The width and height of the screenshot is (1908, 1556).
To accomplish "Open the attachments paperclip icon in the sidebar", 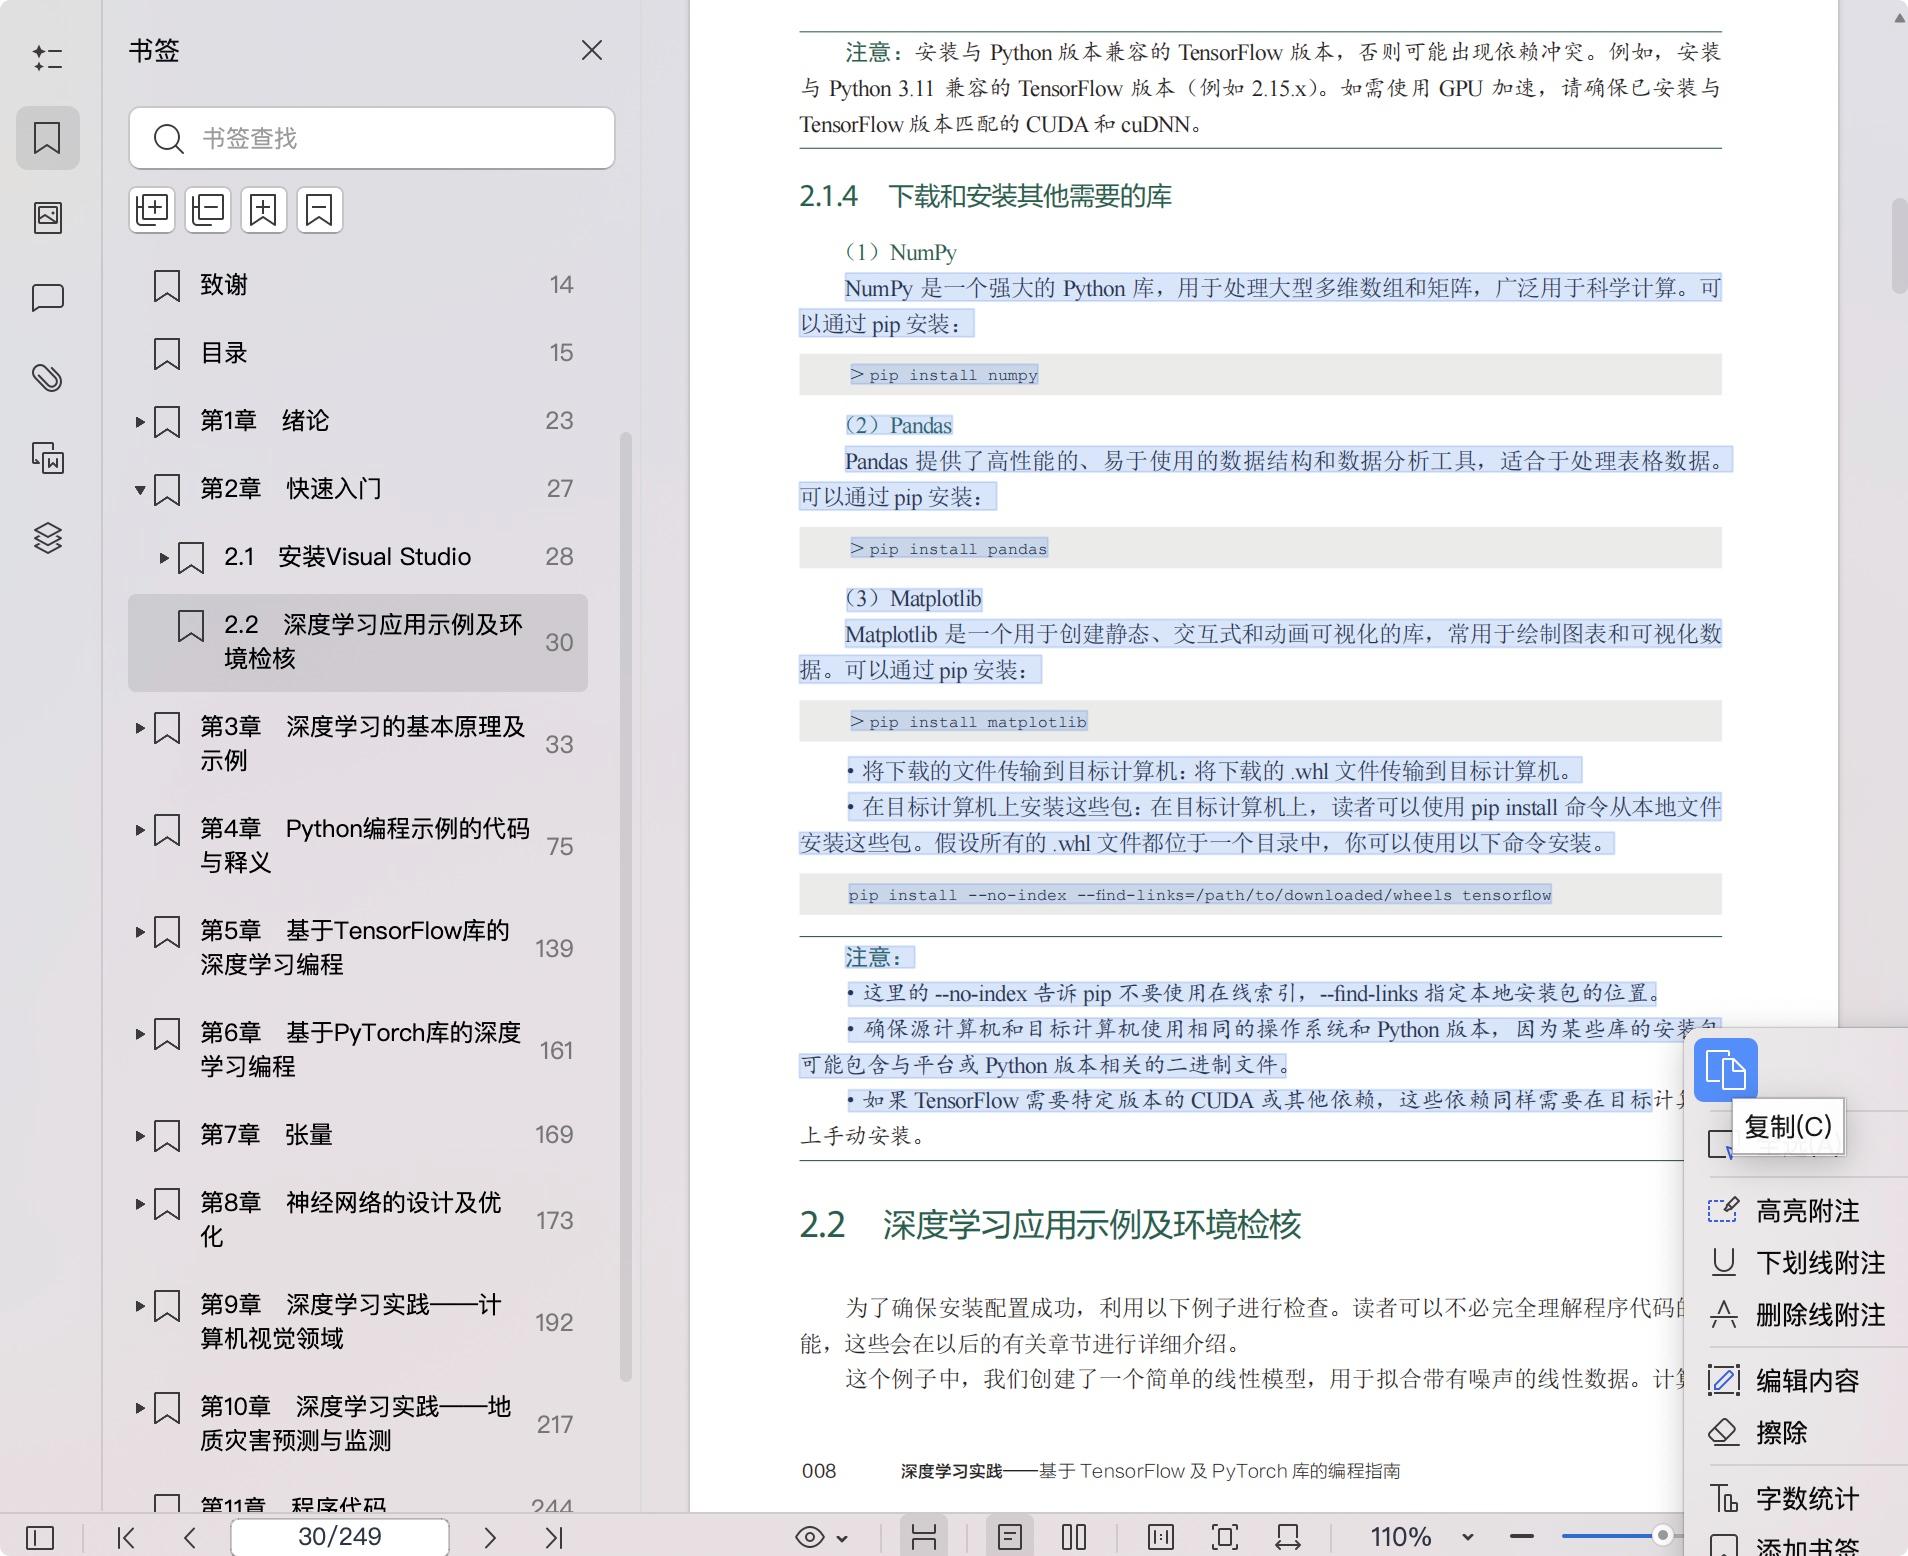I will click(x=47, y=378).
